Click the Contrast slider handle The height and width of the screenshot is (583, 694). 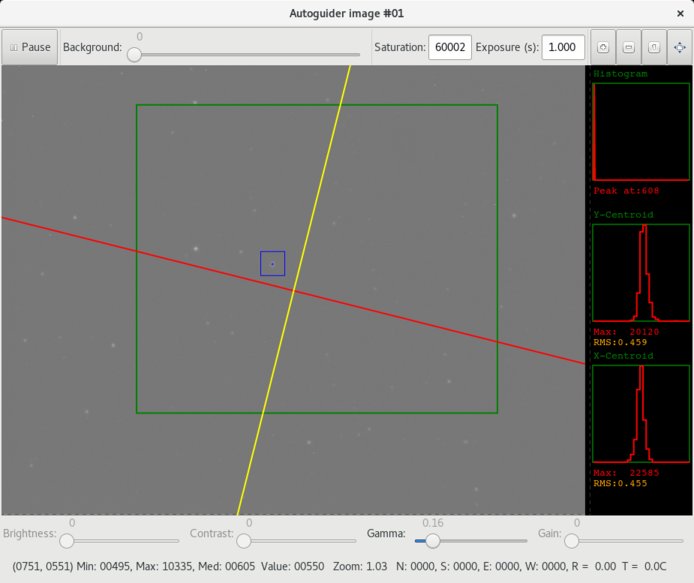pyautogui.click(x=244, y=541)
